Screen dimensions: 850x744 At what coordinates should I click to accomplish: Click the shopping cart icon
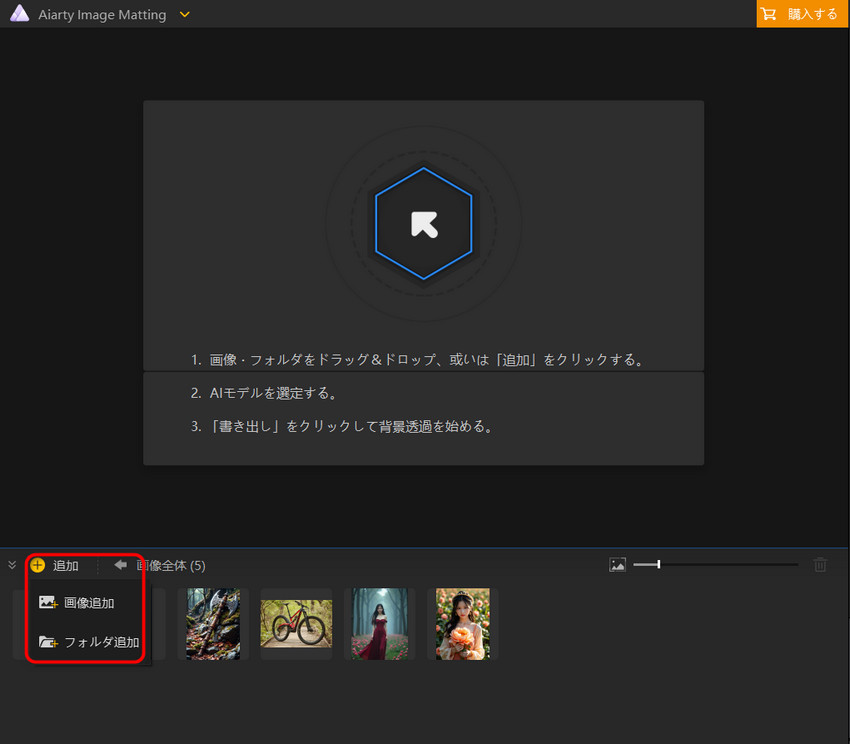[768, 14]
